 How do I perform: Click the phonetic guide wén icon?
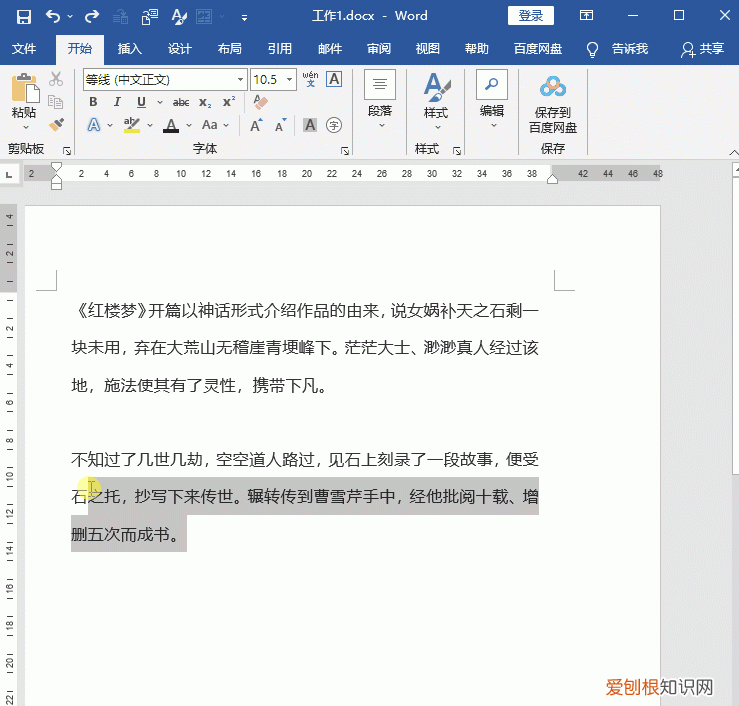click(310, 79)
